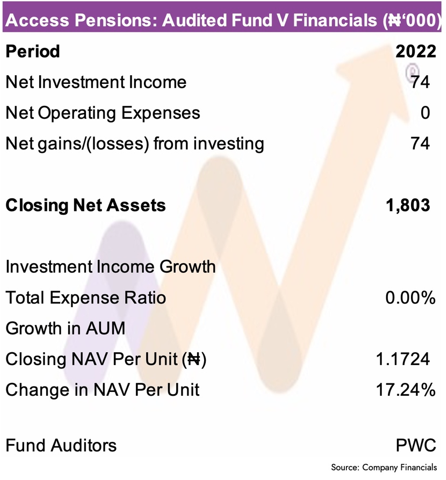Click the Source: Company Financials footnote
This screenshot has height=480, width=446.
point(384,468)
